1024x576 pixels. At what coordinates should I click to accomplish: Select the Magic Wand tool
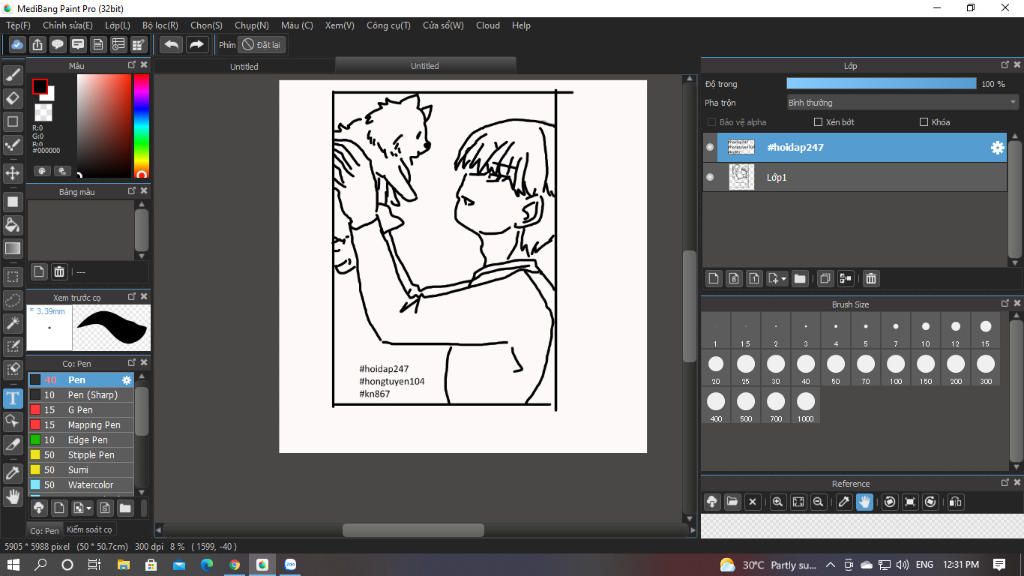[x=12, y=323]
